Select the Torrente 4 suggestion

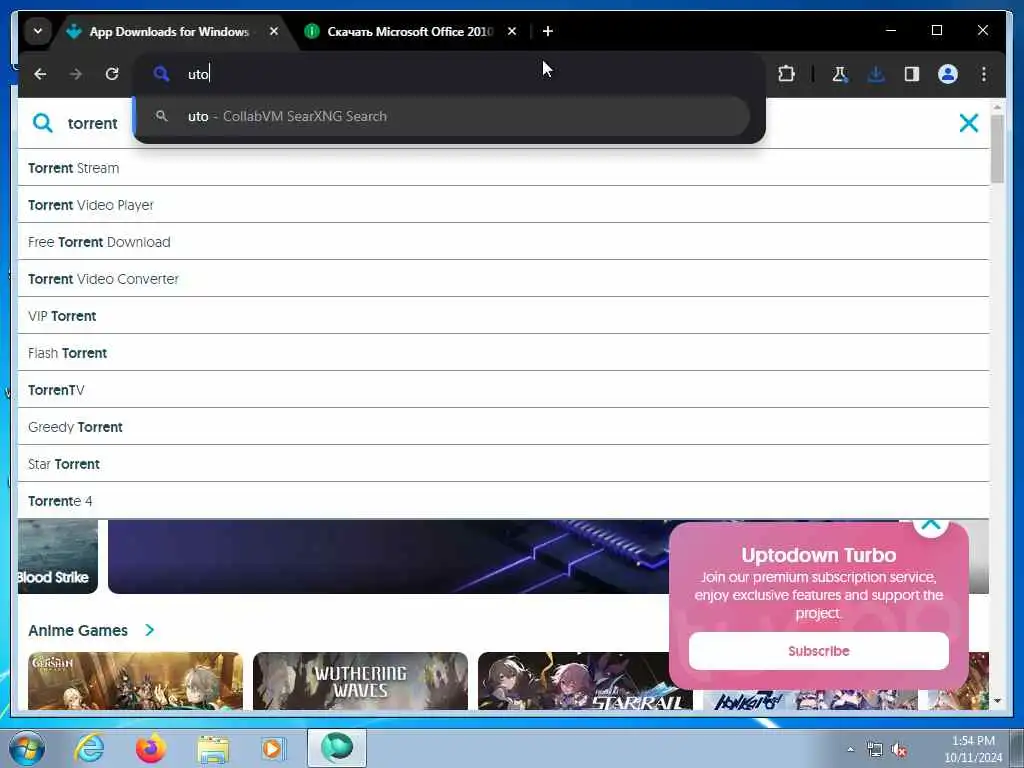click(x=503, y=501)
